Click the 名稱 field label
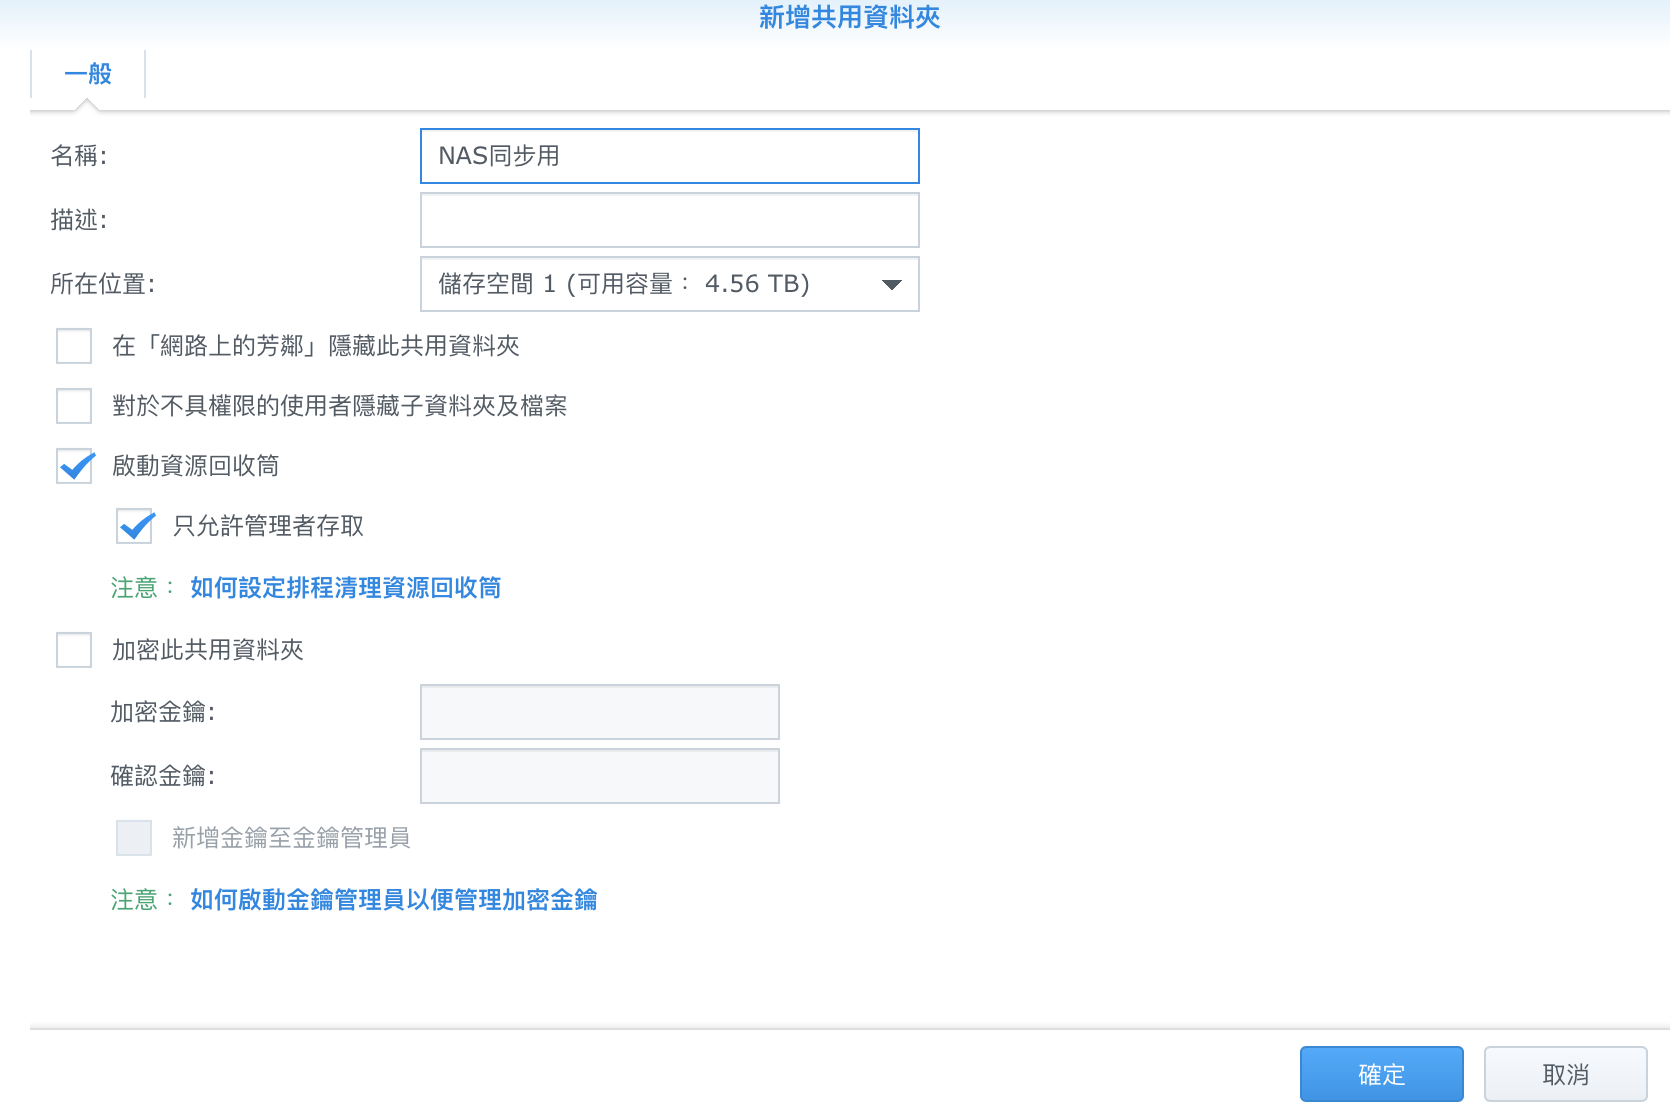The width and height of the screenshot is (1670, 1112). click(x=78, y=156)
